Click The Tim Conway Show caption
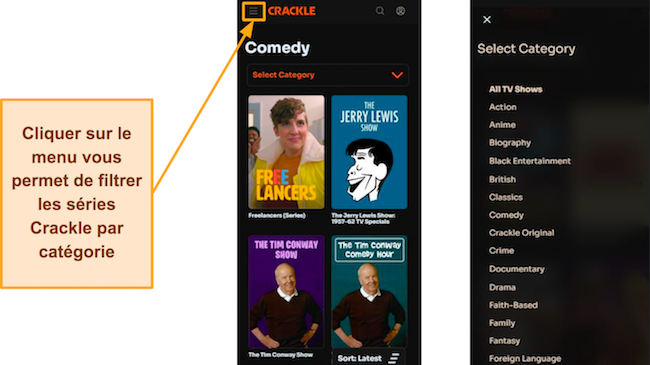 281,355
